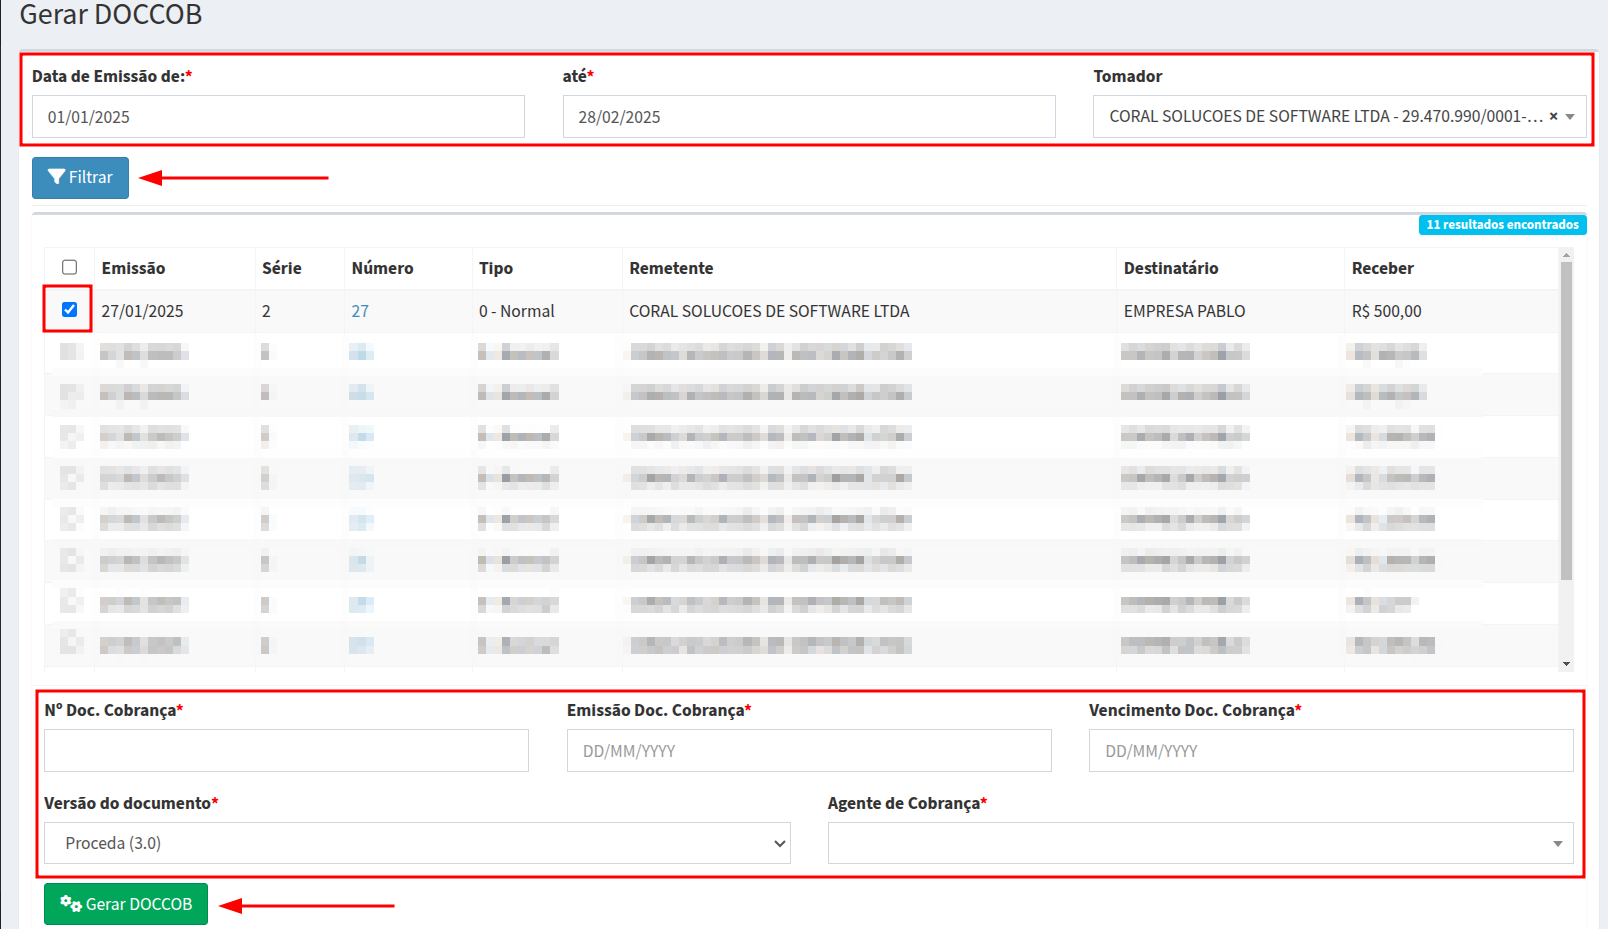The width and height of the screenshot is (1608, 929).
Task: Click the Emissão column header
Action: click(133, 268)
